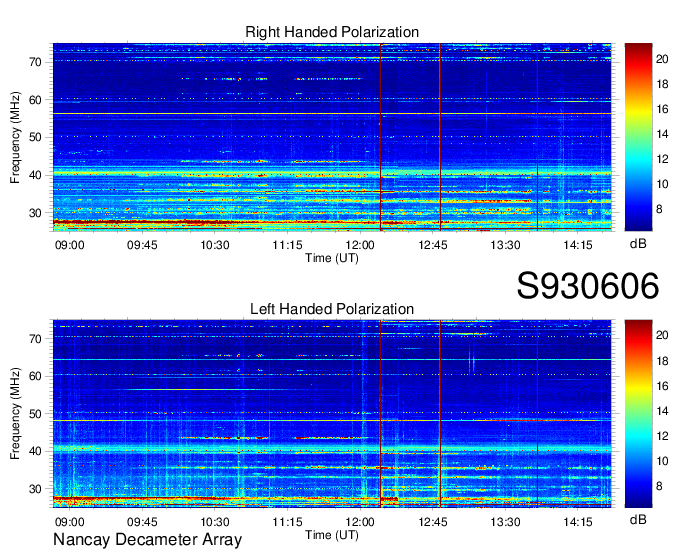Click the 10:30 tick of Right Handed plot
Screen dimensions: 680x552
[x=215, y=245]
